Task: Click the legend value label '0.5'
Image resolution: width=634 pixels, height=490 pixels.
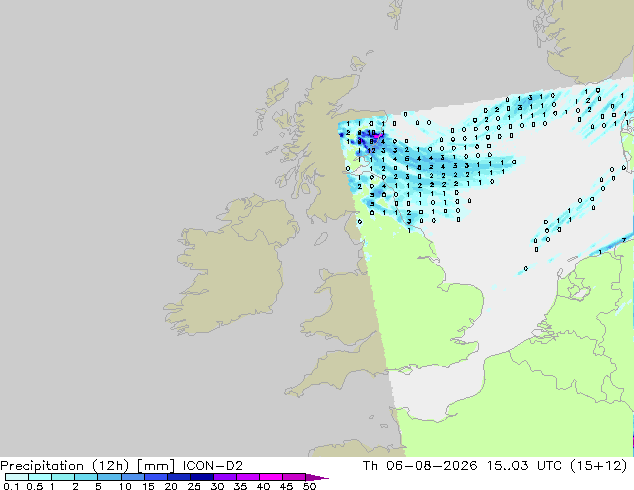Action: 35,486
